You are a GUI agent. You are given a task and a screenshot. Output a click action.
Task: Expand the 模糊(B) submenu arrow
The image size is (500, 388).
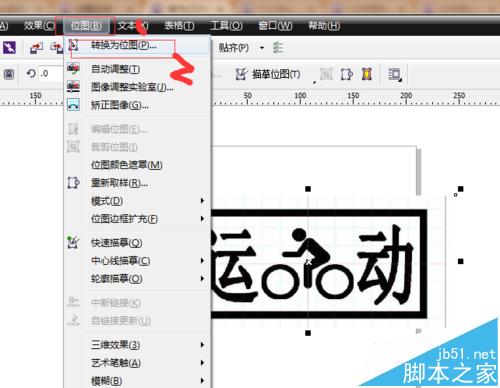[202, 380]
